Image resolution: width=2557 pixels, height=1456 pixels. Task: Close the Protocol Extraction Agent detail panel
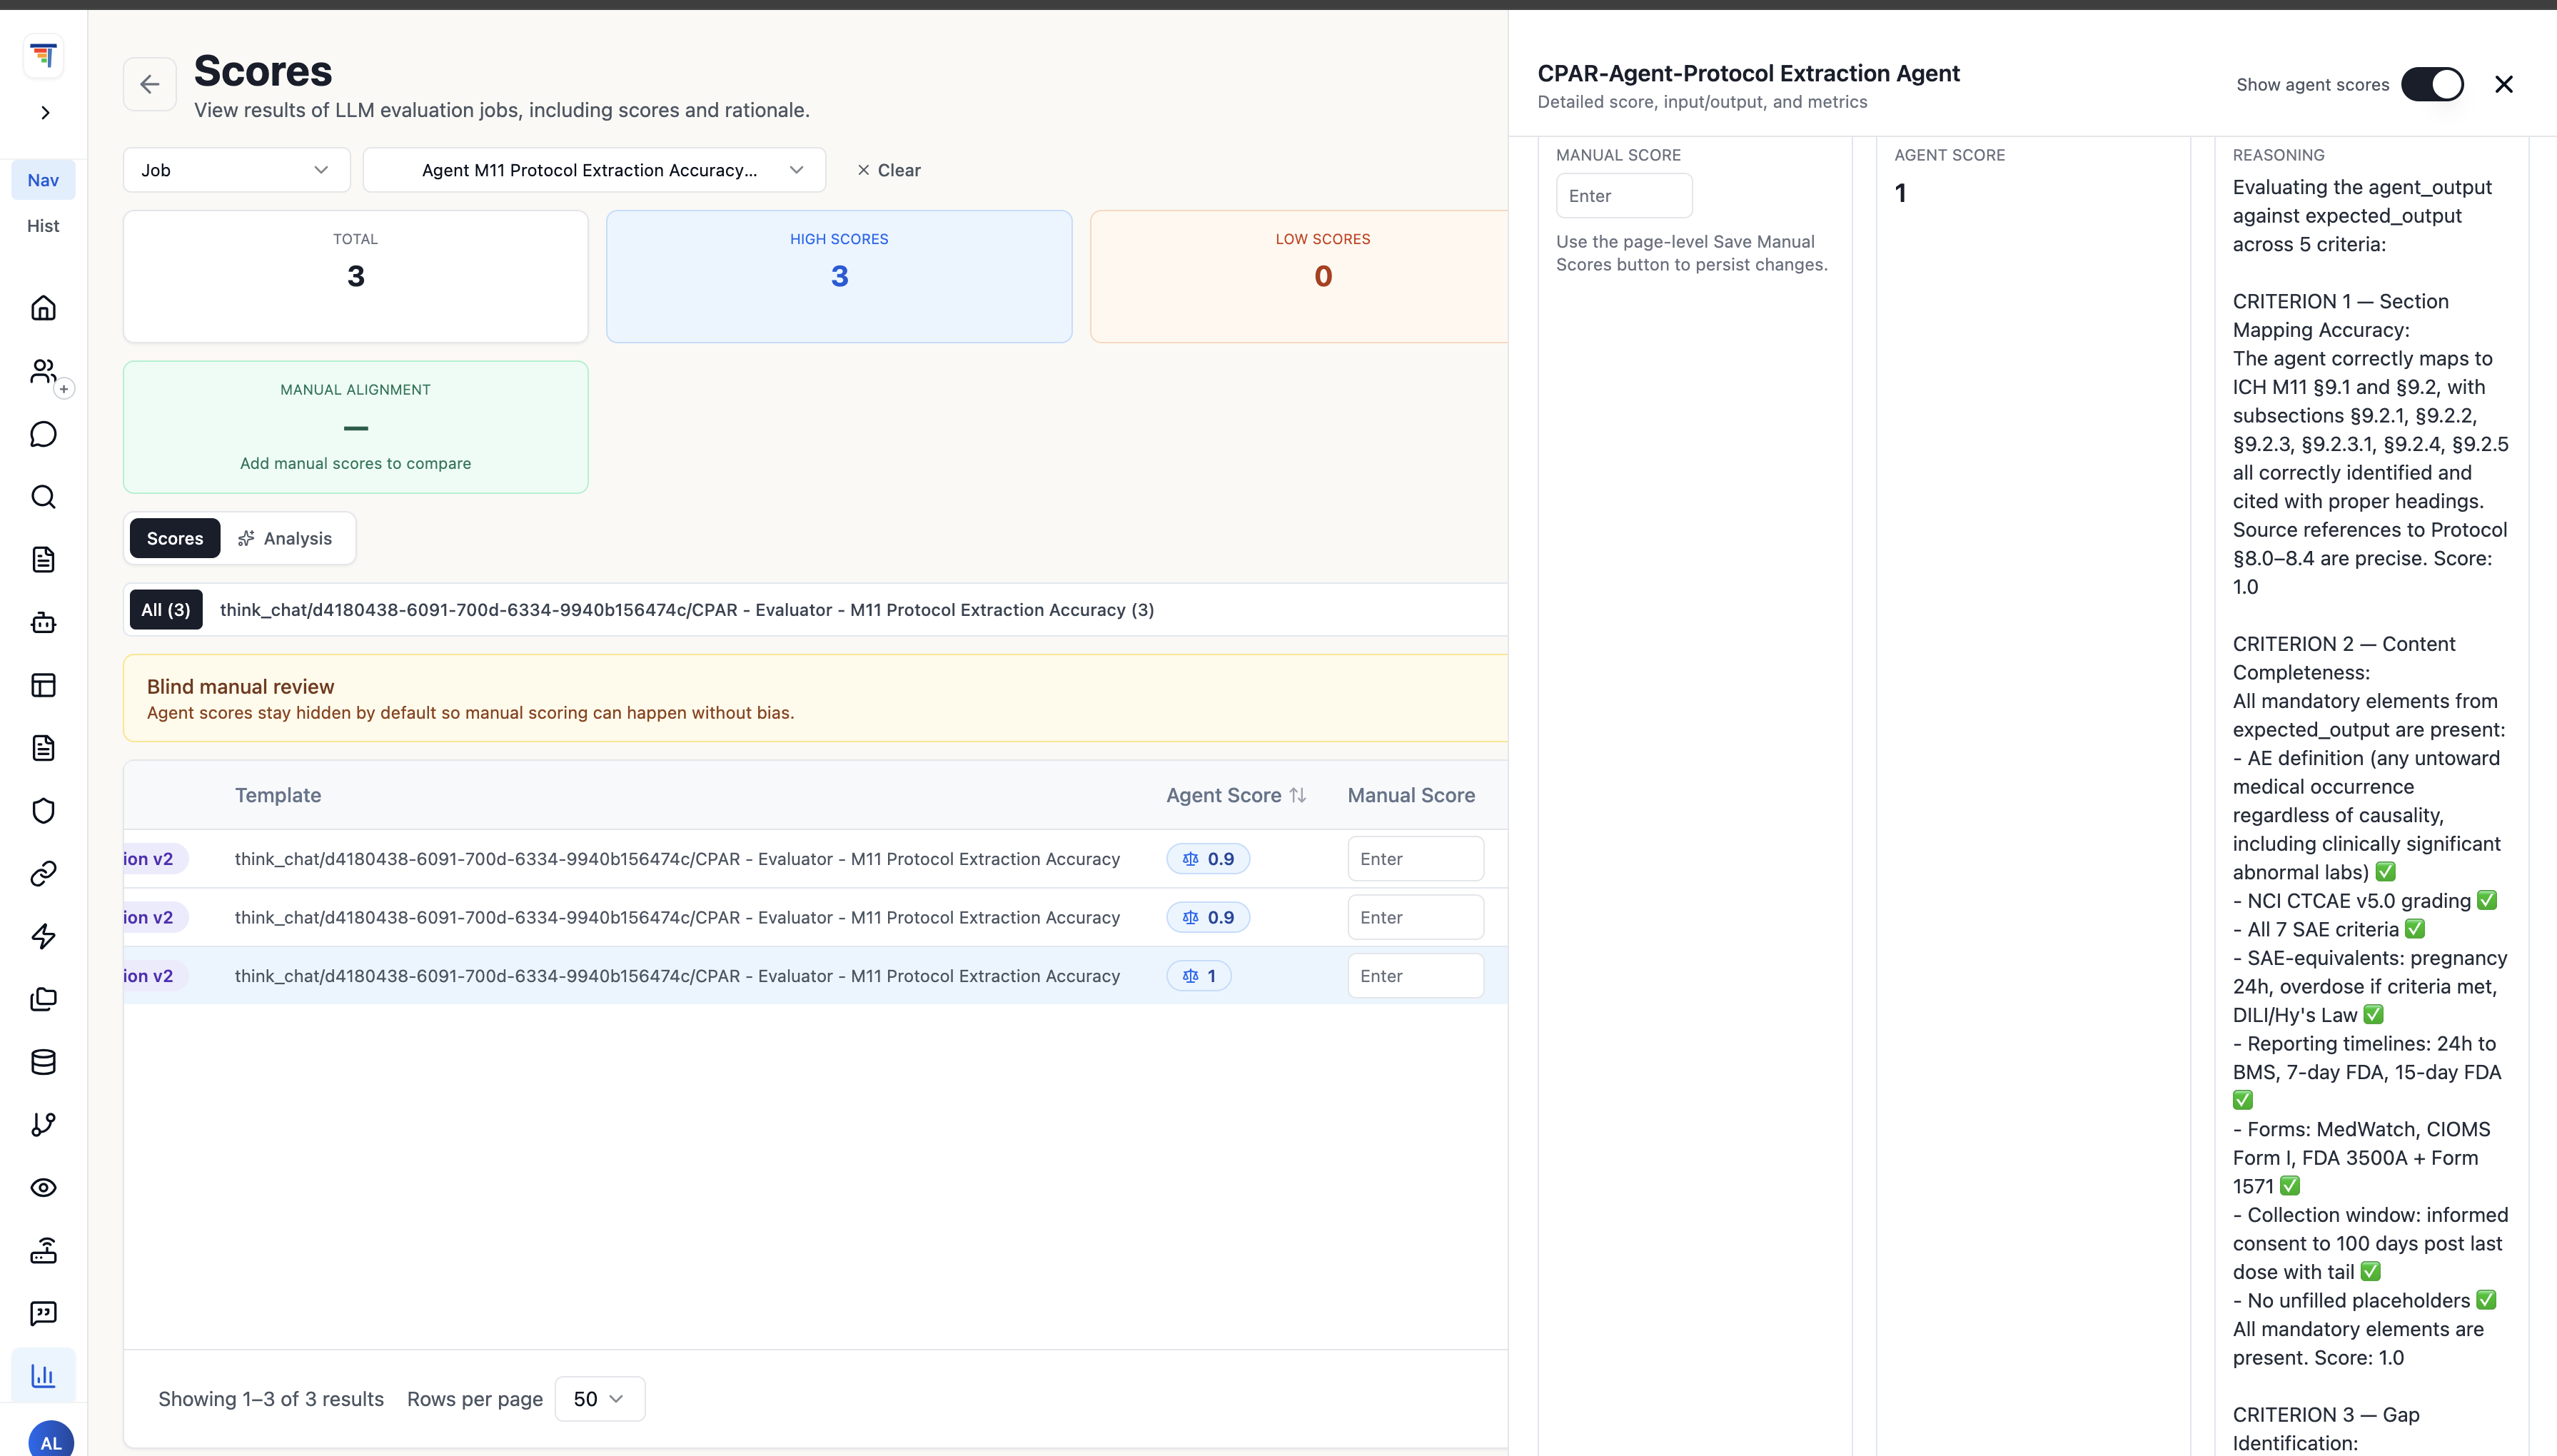click(2504, 84)
